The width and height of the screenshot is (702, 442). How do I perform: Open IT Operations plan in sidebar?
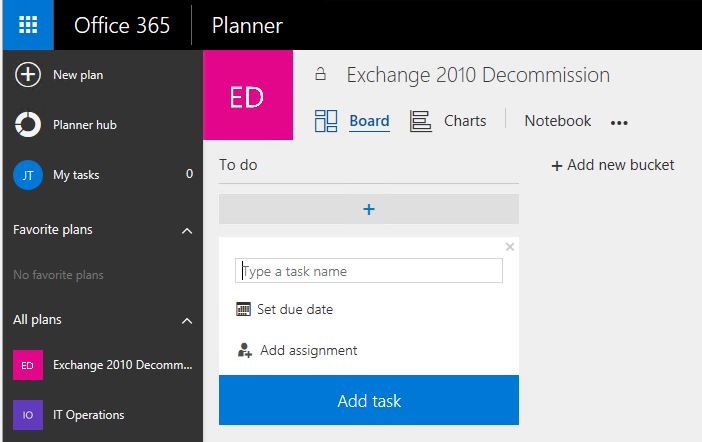[89, 415]
